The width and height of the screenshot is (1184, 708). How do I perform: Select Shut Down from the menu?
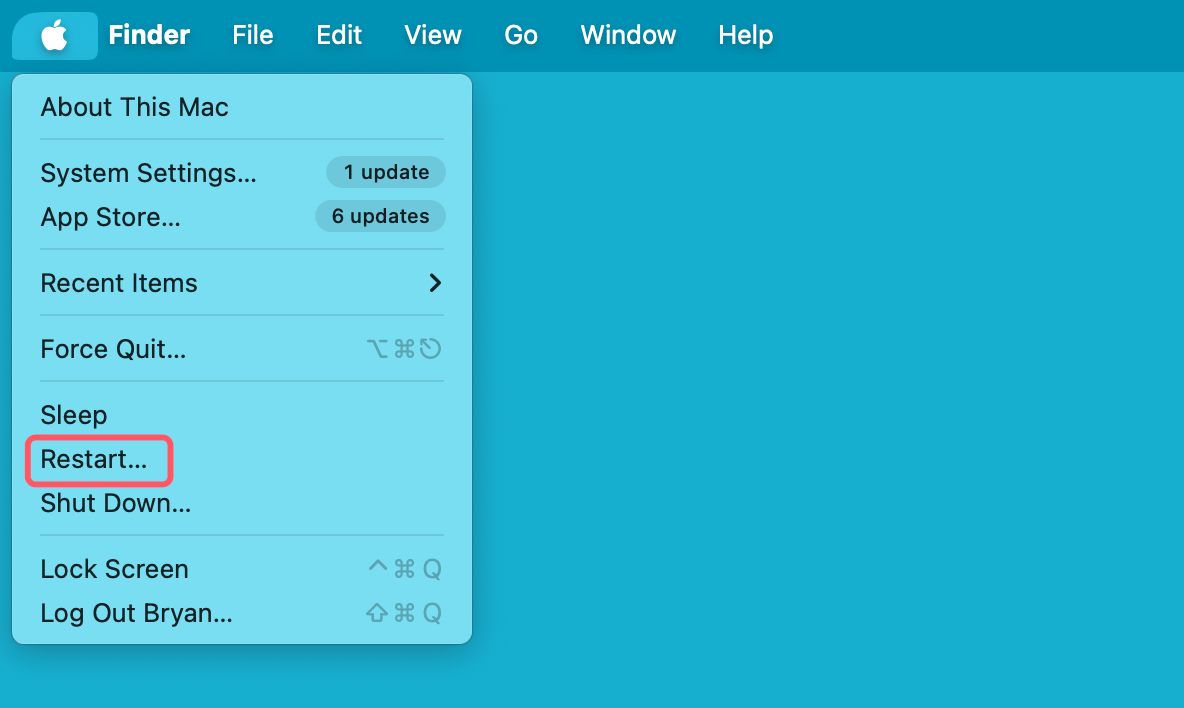[x=115, y=503]
